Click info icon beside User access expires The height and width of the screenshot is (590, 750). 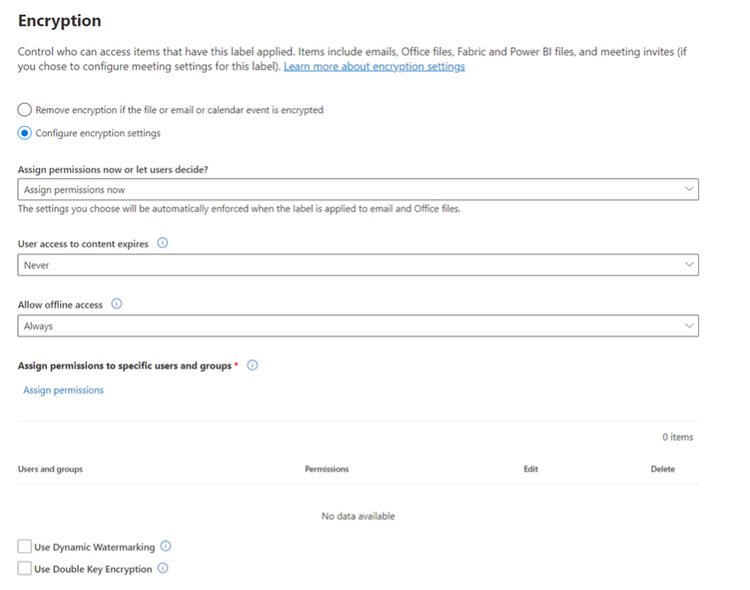163,243
